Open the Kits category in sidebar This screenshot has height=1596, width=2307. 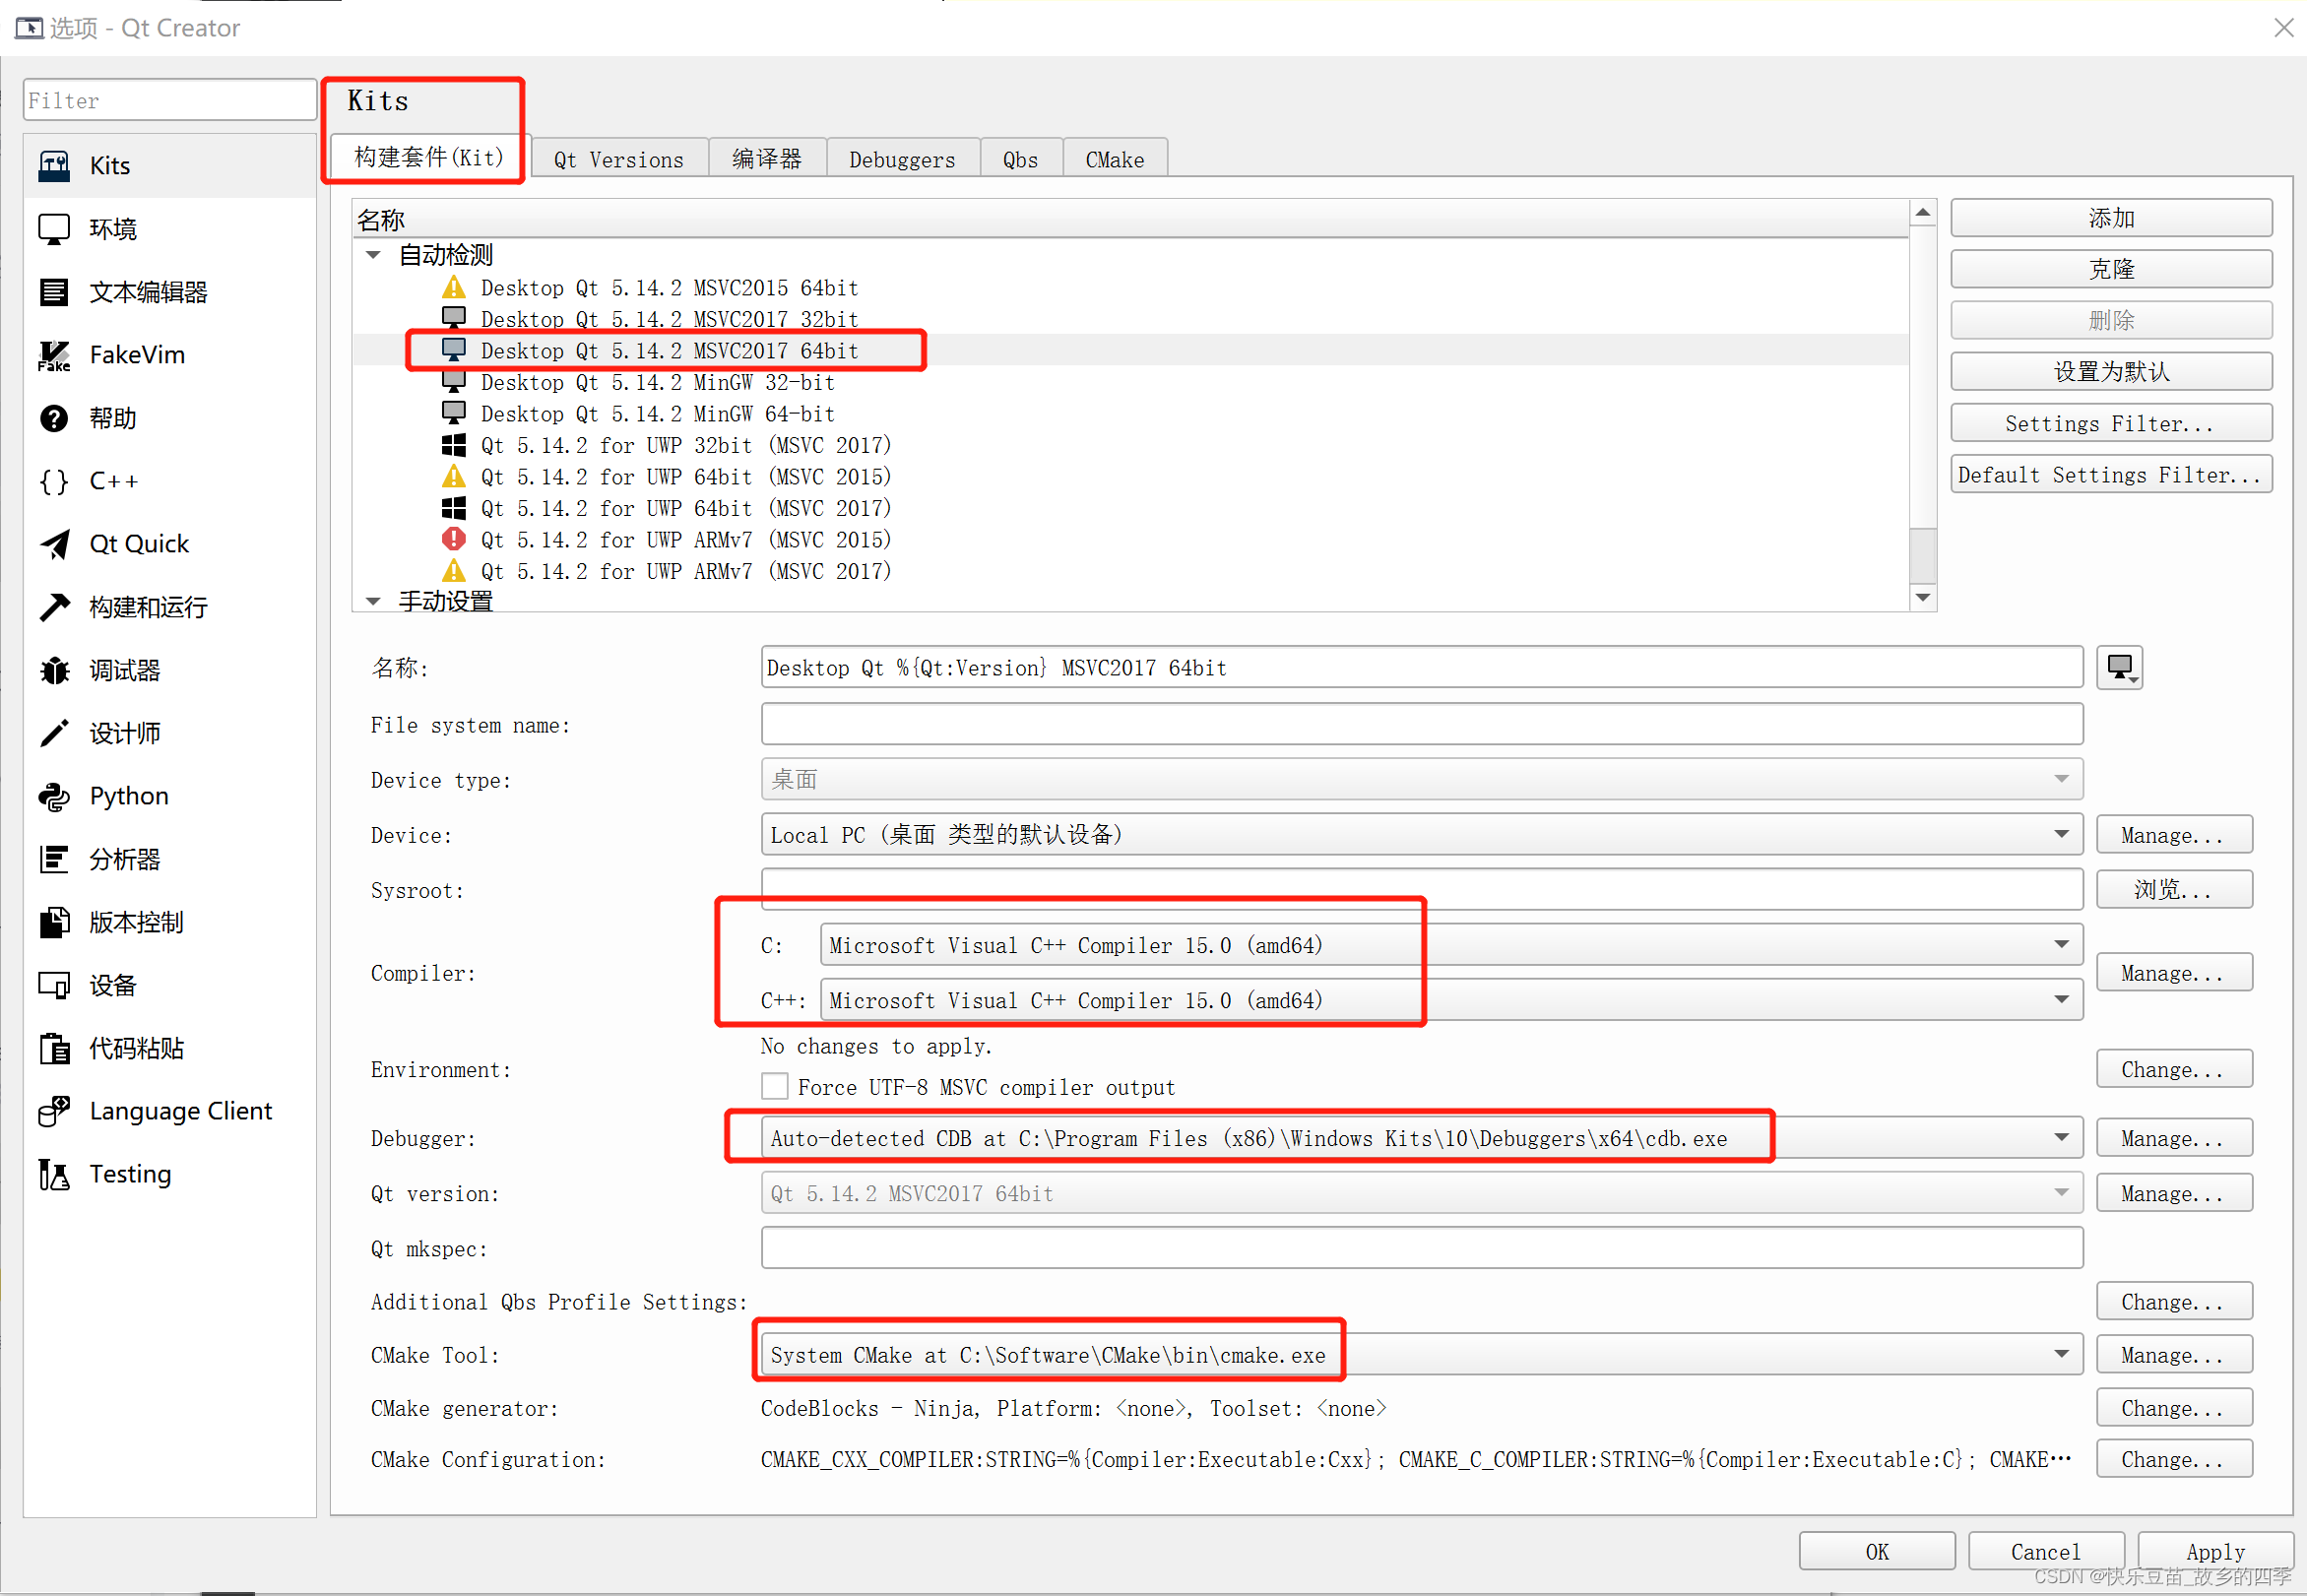click(x=170, y=165)
